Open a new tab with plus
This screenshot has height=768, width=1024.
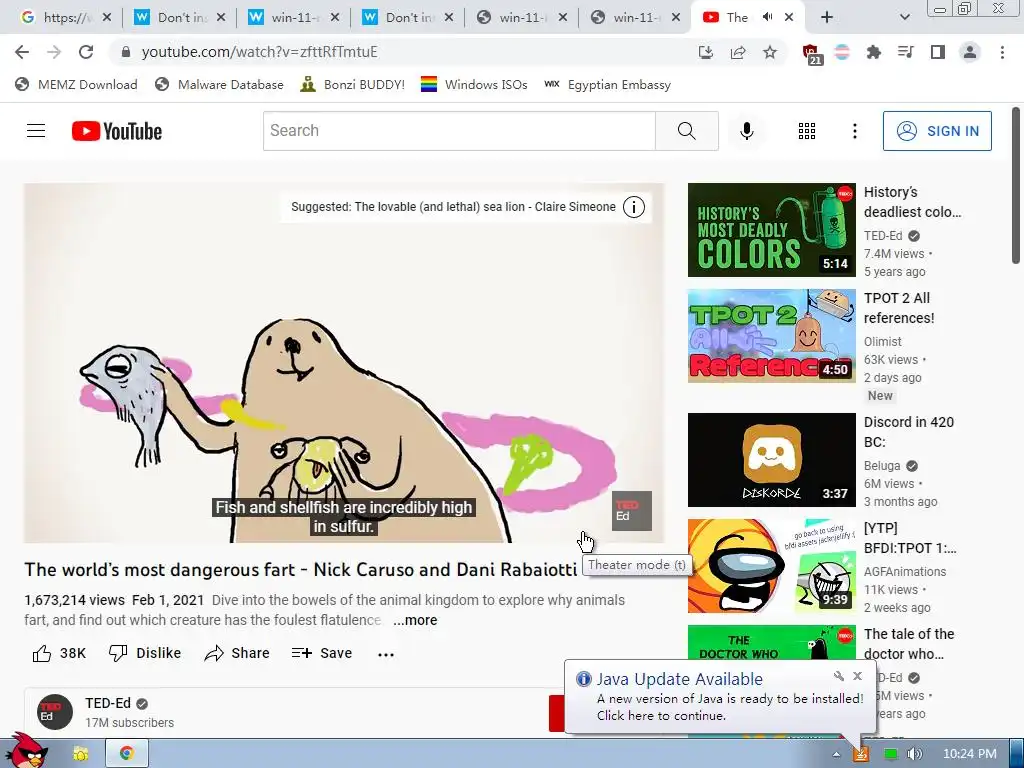point(827,18)
